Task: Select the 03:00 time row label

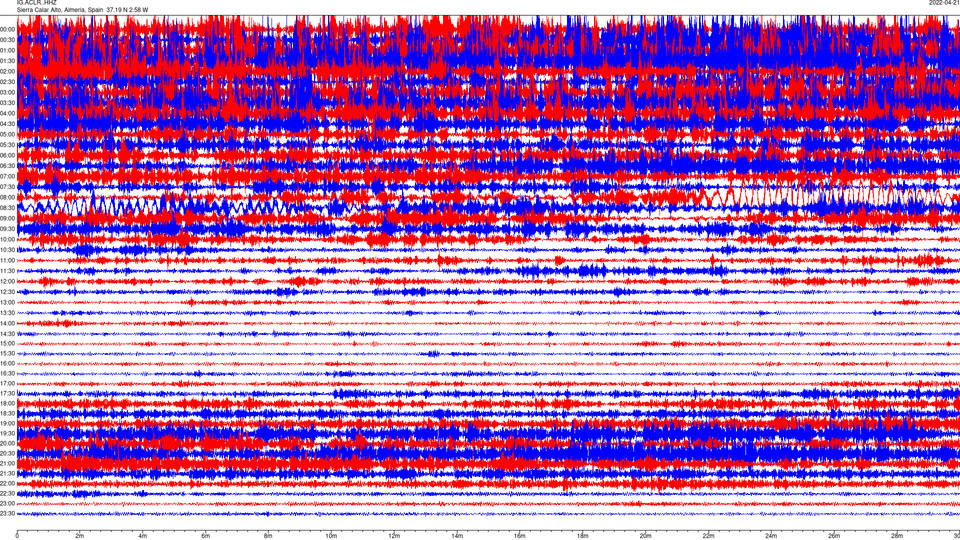Action: pos(7,92)
